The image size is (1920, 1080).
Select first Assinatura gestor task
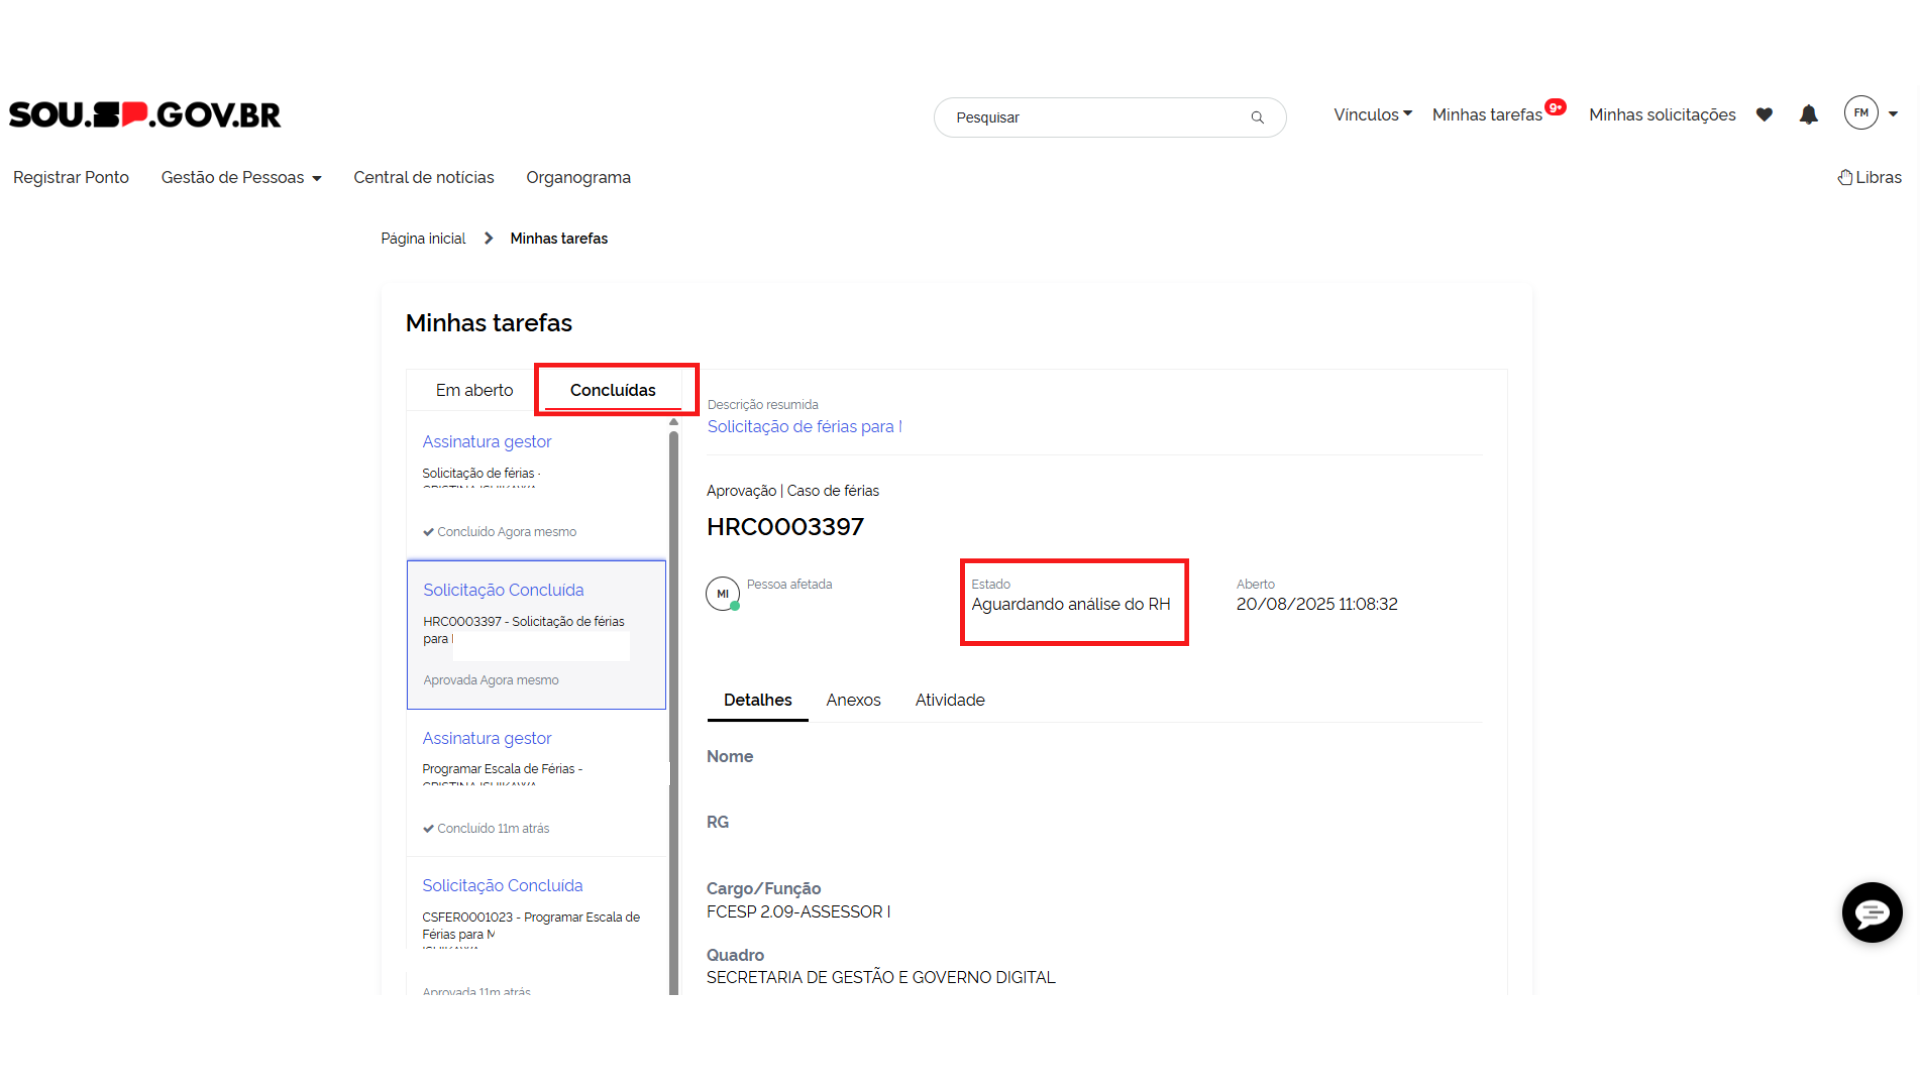pos(487,442)
